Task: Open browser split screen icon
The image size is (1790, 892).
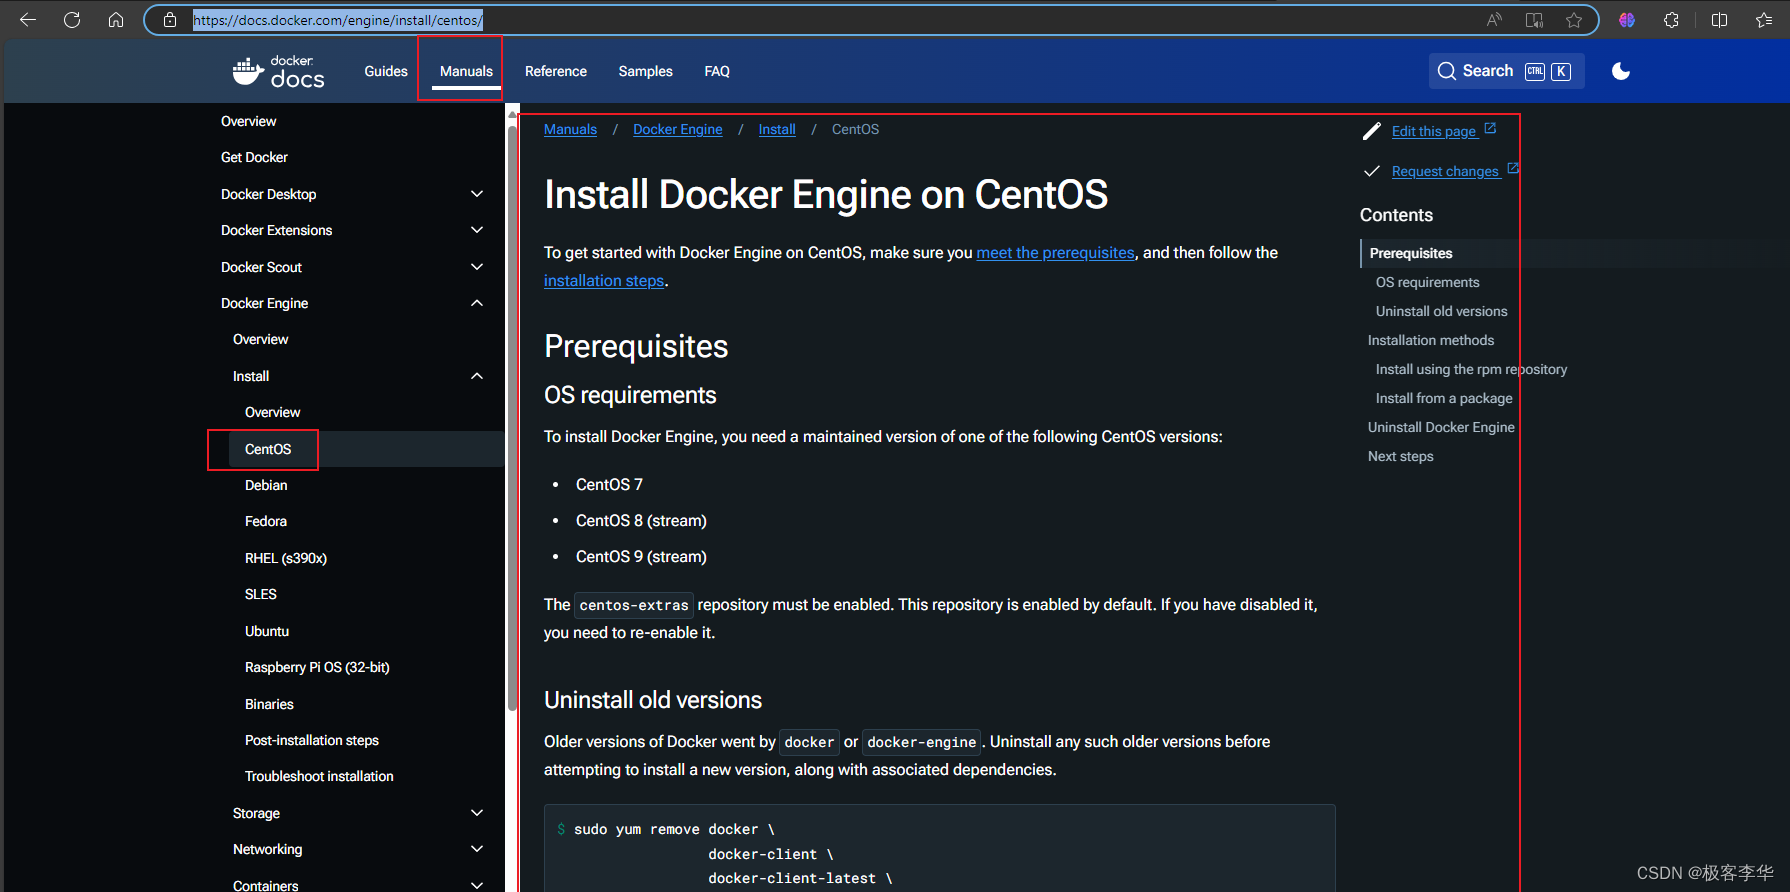Action: [1720, 20]
